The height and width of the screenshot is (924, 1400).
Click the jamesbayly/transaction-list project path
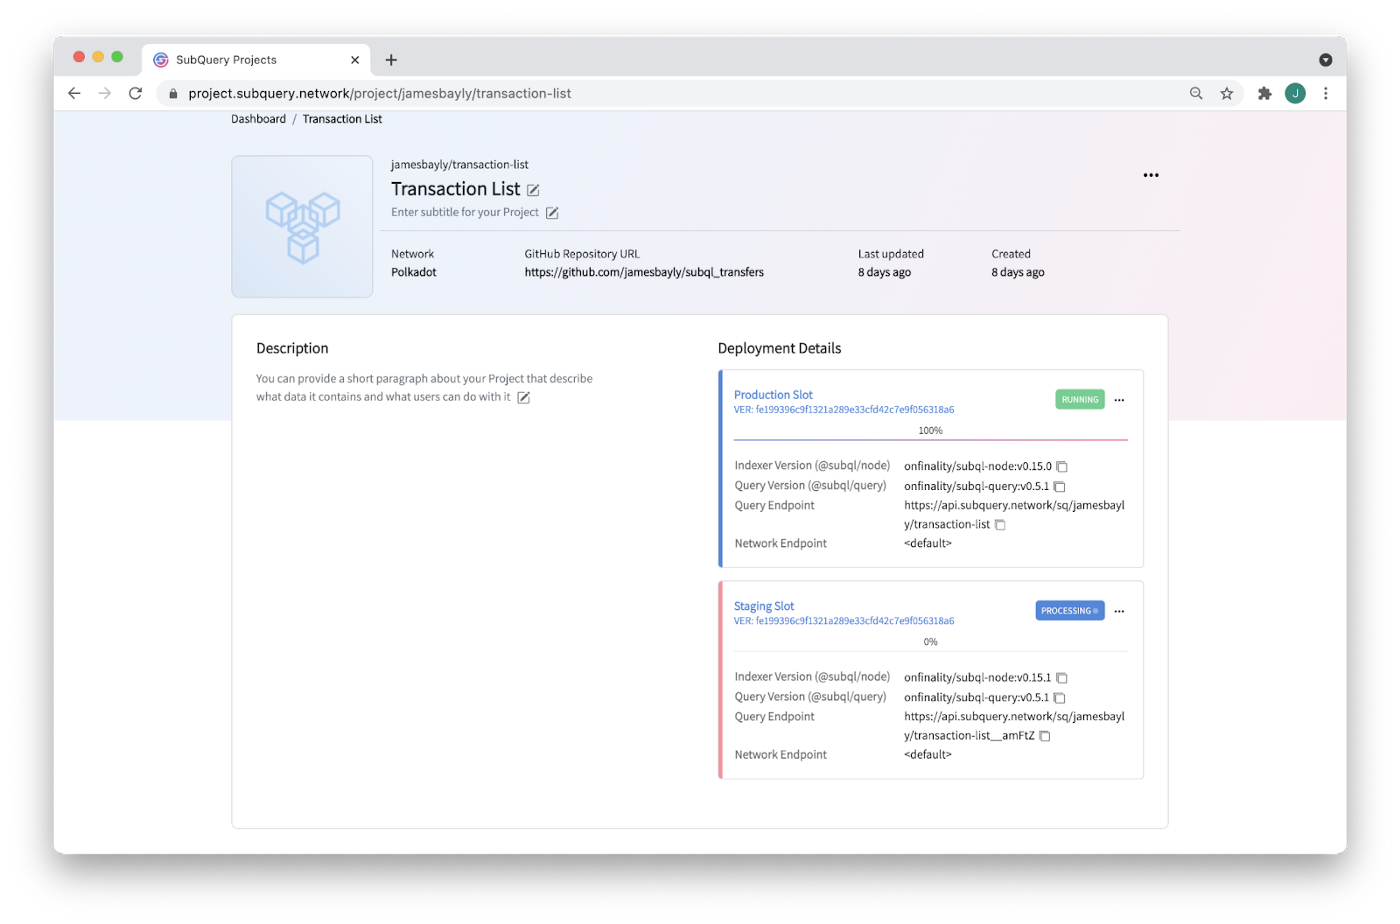coord(459,165)
